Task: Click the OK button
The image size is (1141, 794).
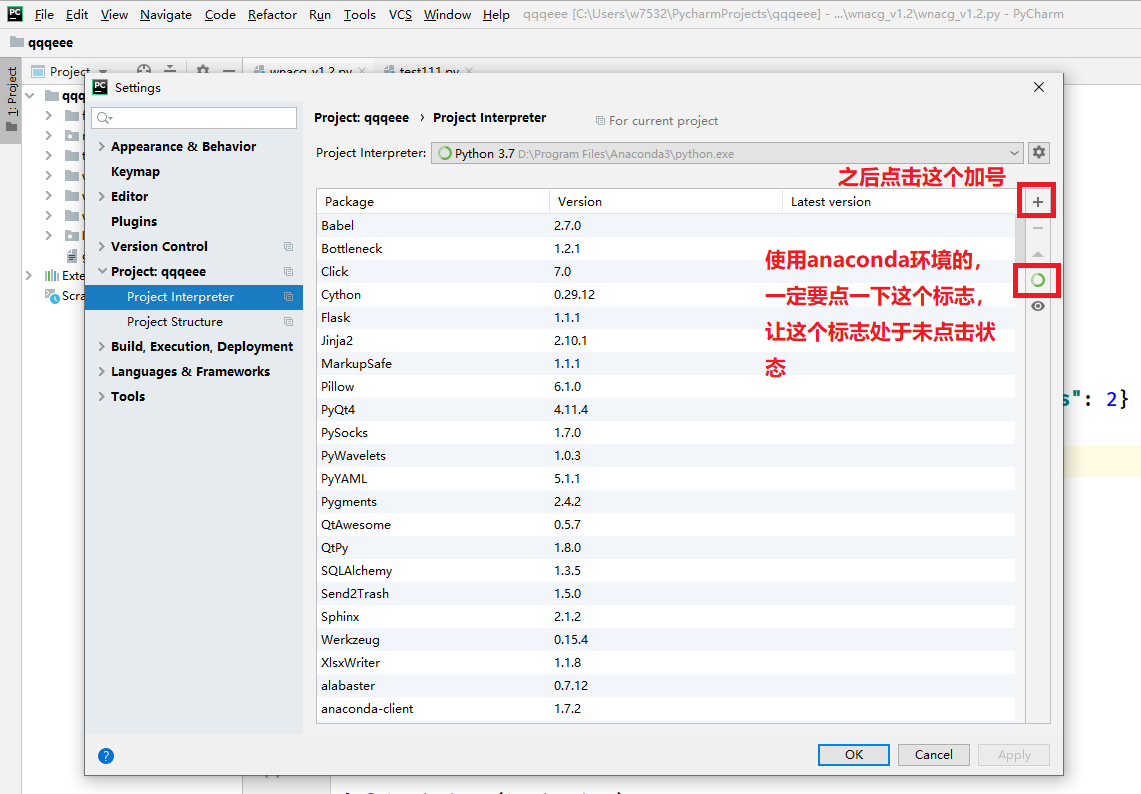Action: tap(854, 755)
